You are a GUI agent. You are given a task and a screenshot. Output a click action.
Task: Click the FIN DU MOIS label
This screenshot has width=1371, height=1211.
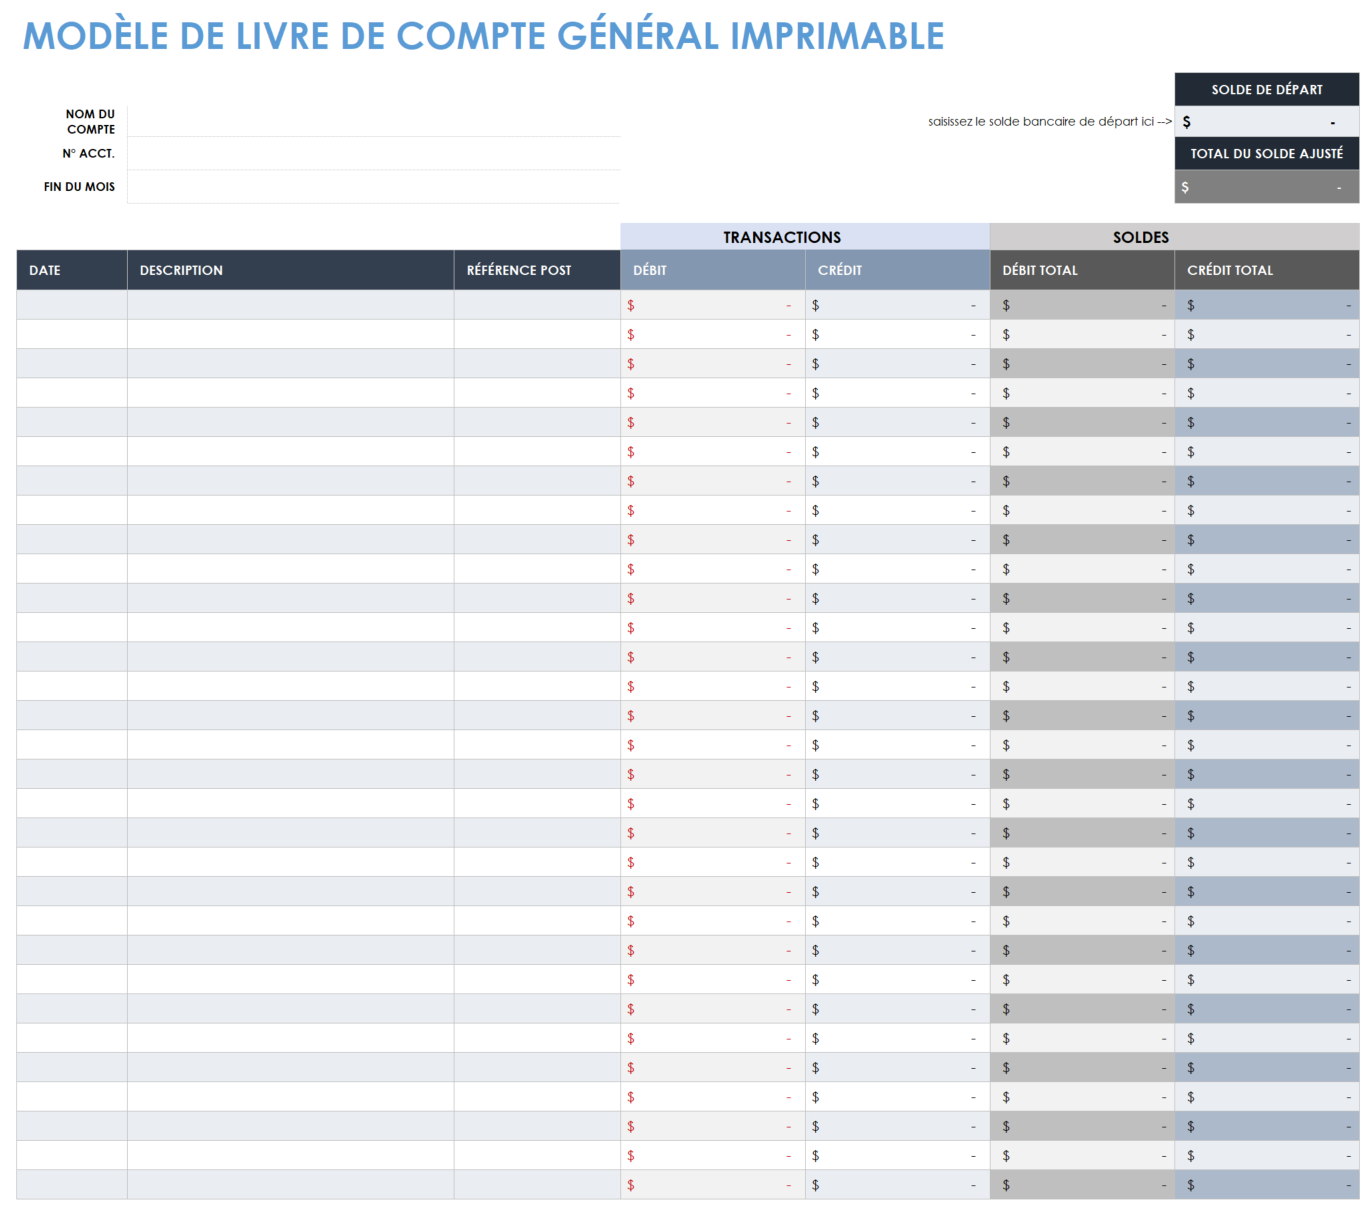pos(79,187)
